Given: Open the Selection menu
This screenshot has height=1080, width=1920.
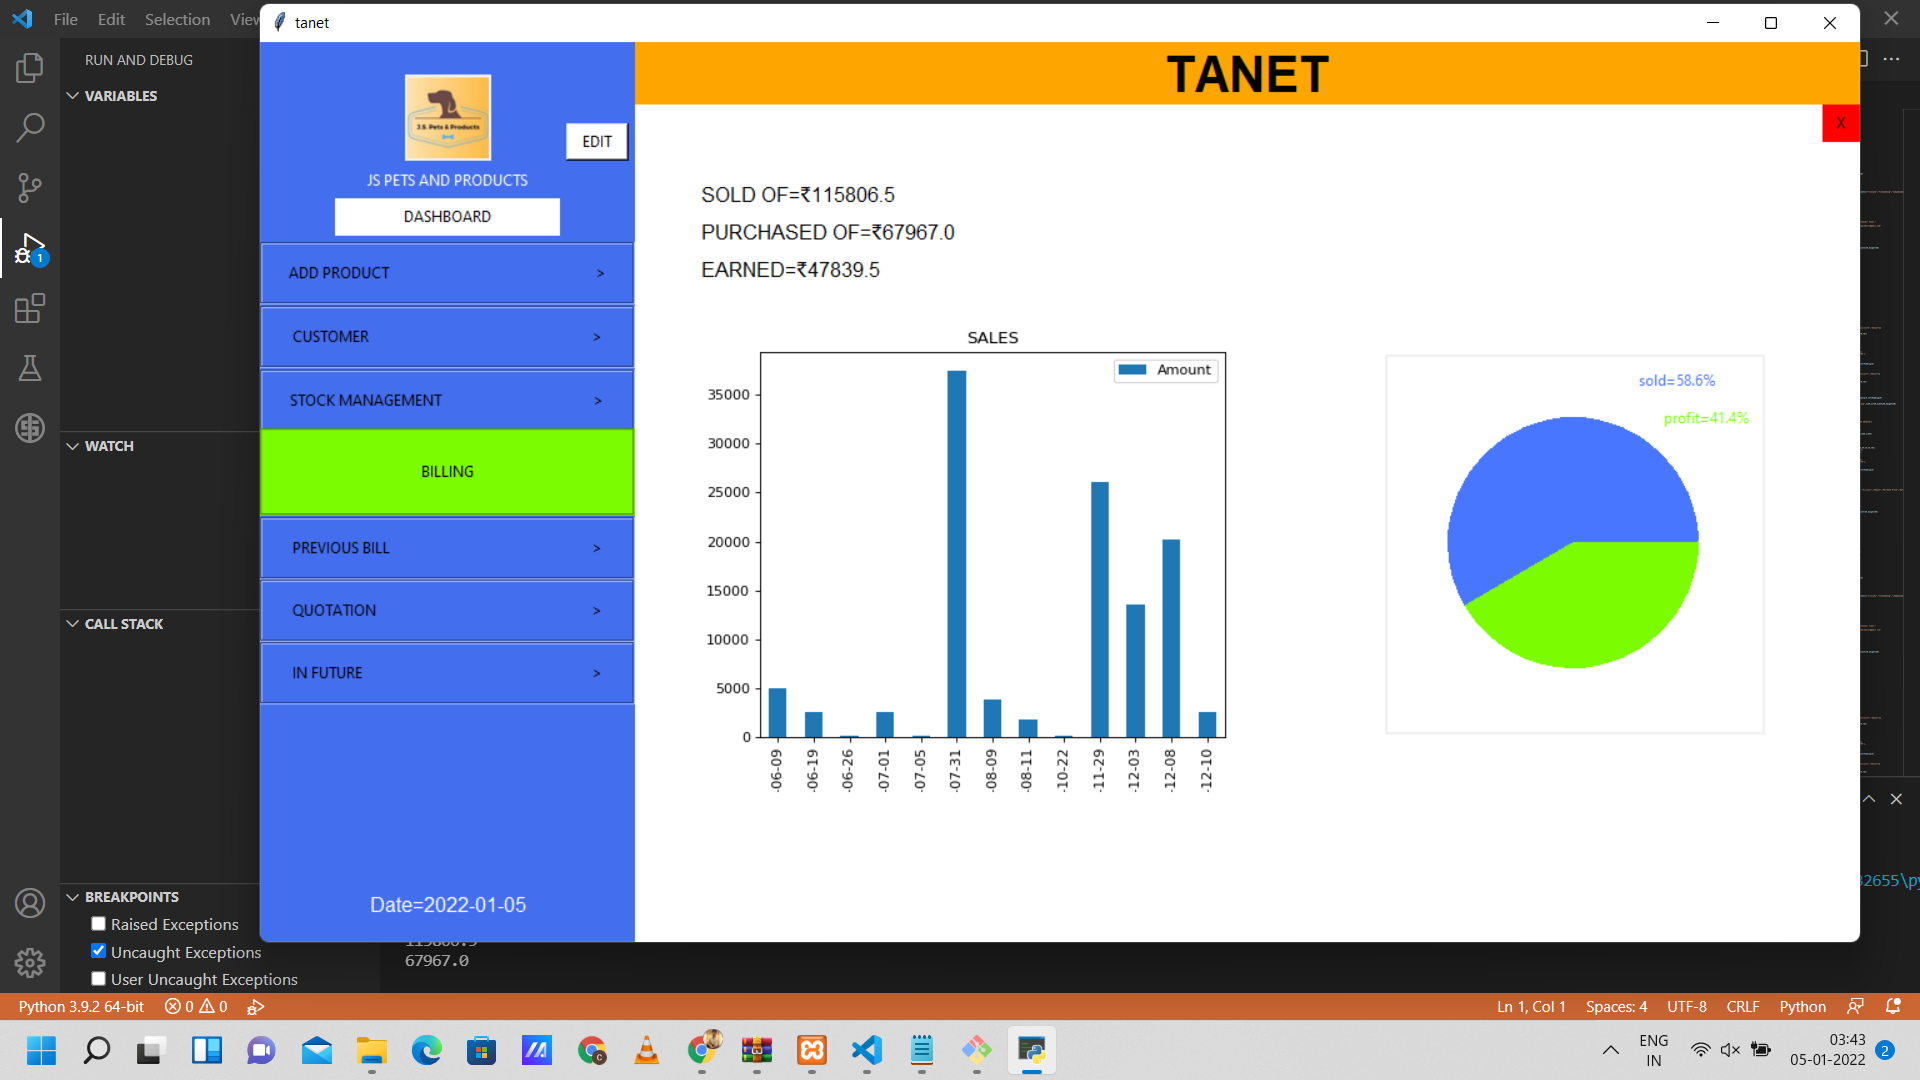Looking at the screenshot, I should point(177,19).
